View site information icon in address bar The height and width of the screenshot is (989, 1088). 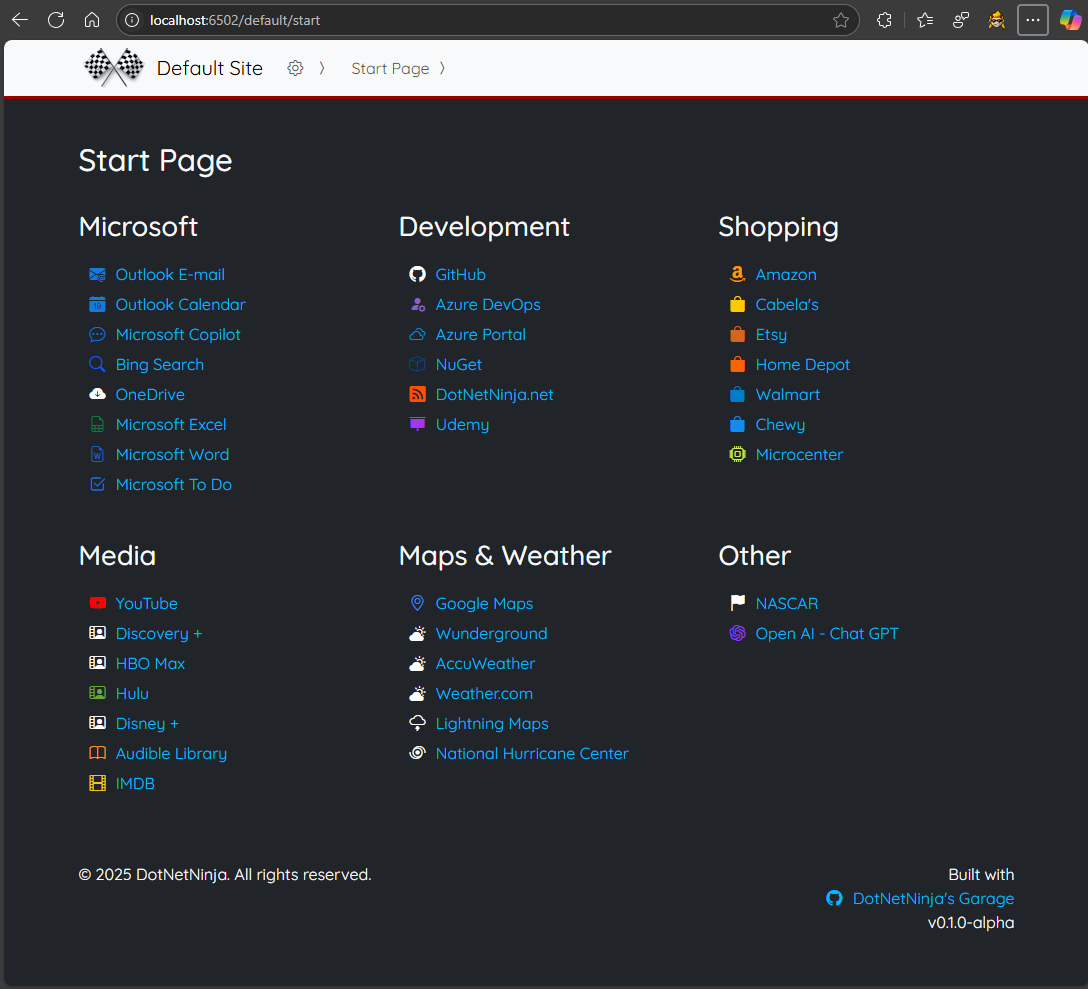tap(132, 20)
